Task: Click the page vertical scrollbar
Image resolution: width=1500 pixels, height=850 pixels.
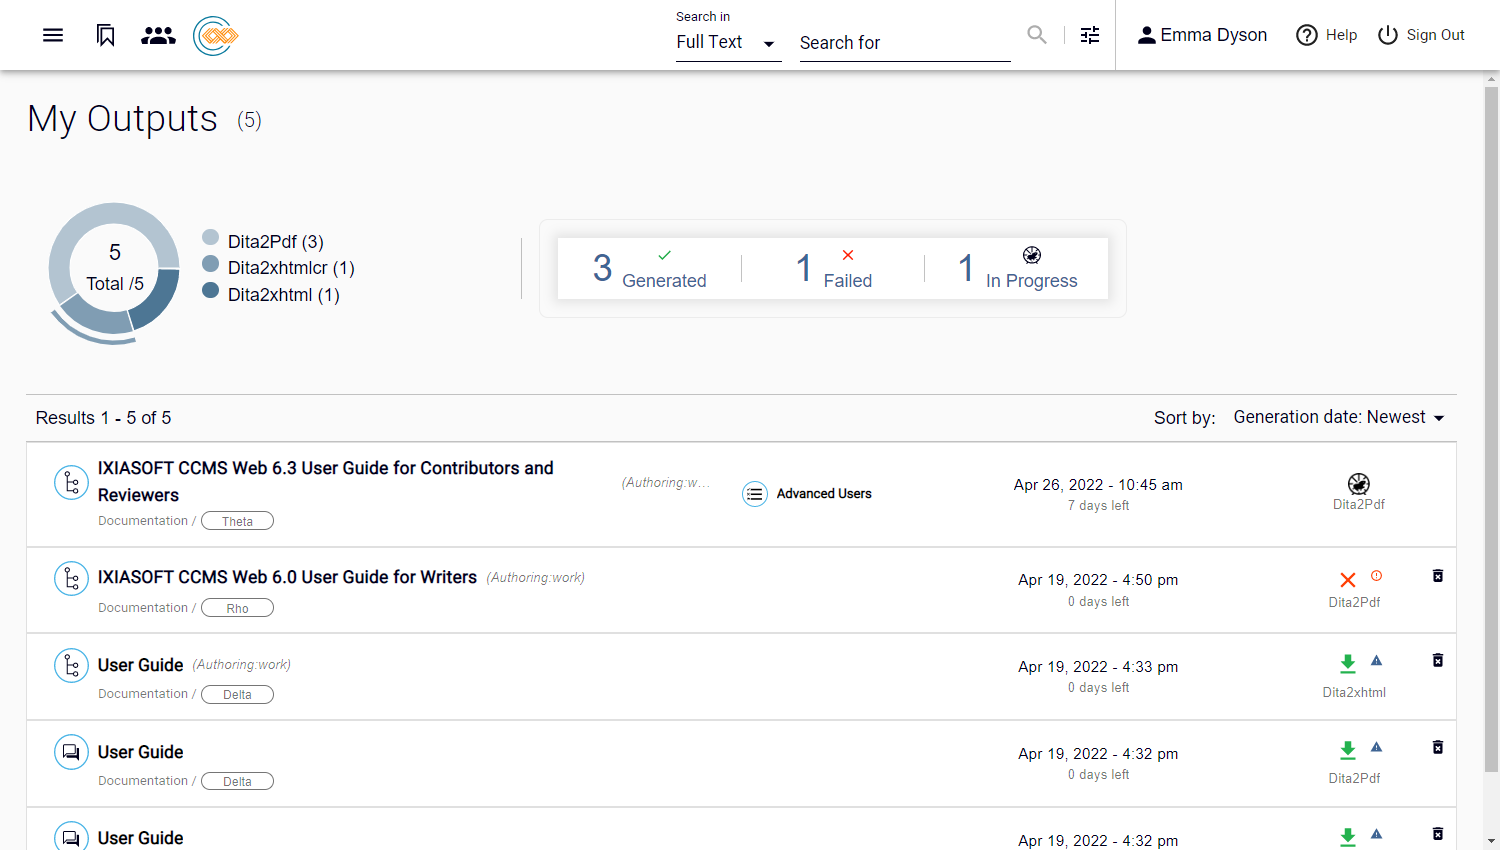Action: 1491,430
